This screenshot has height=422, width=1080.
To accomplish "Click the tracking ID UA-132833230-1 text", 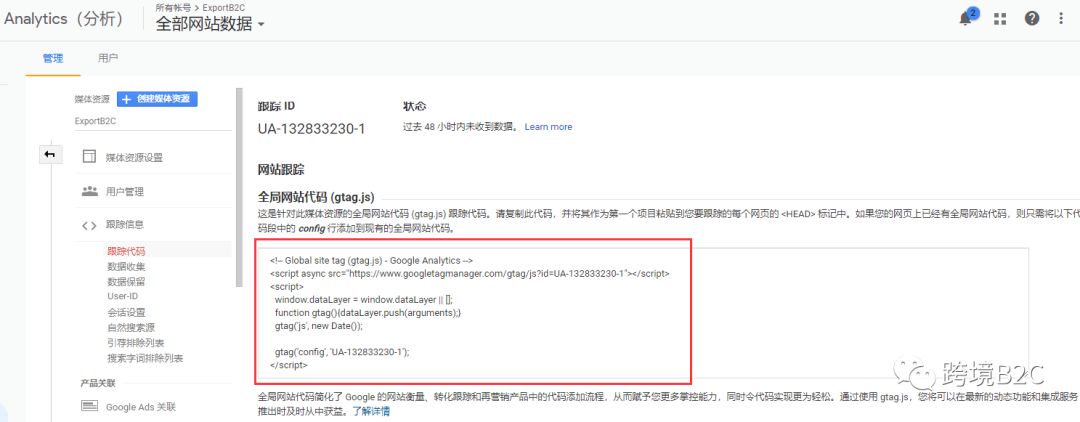I will coord(312,129).
